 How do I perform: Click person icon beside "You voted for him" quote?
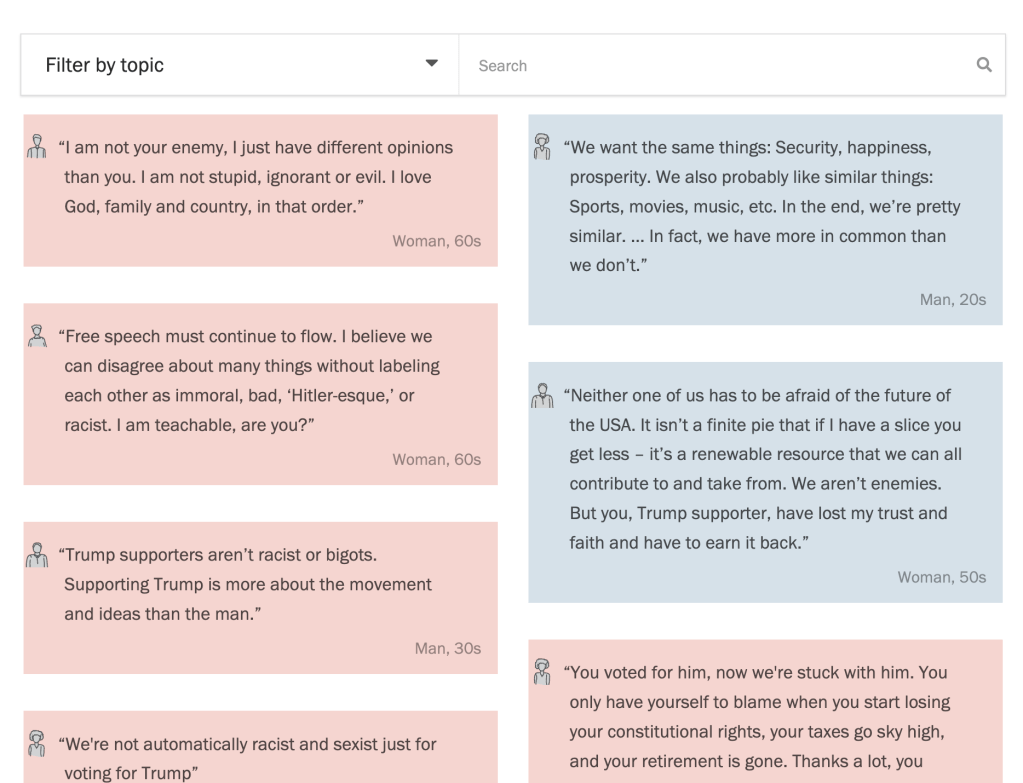(x=543, y=670)
